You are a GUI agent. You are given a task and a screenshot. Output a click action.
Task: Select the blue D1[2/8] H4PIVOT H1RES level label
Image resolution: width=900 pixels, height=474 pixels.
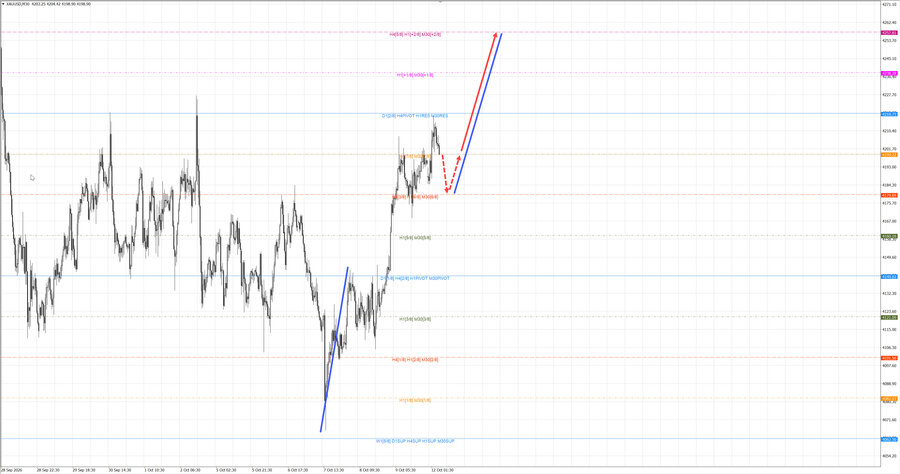415,116
